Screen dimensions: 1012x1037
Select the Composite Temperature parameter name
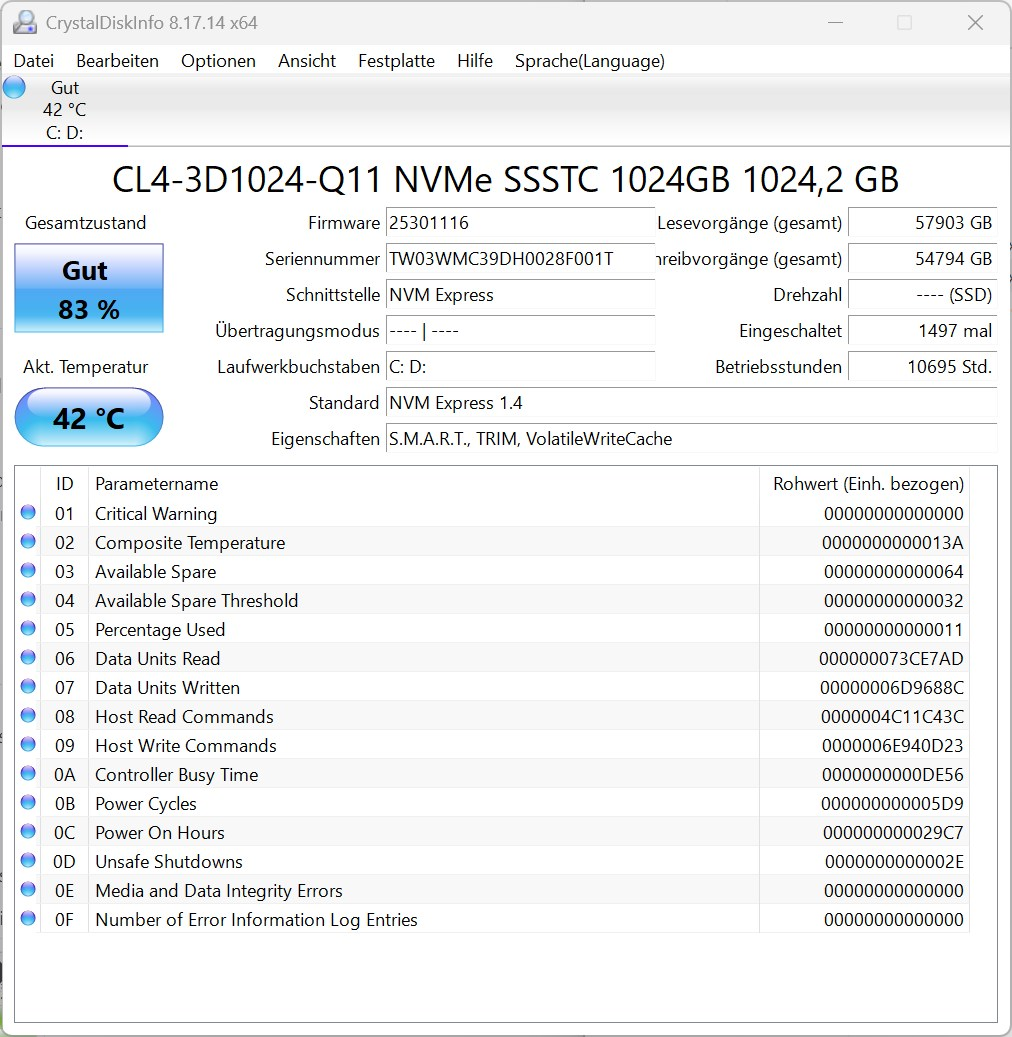tap(190, 543)
